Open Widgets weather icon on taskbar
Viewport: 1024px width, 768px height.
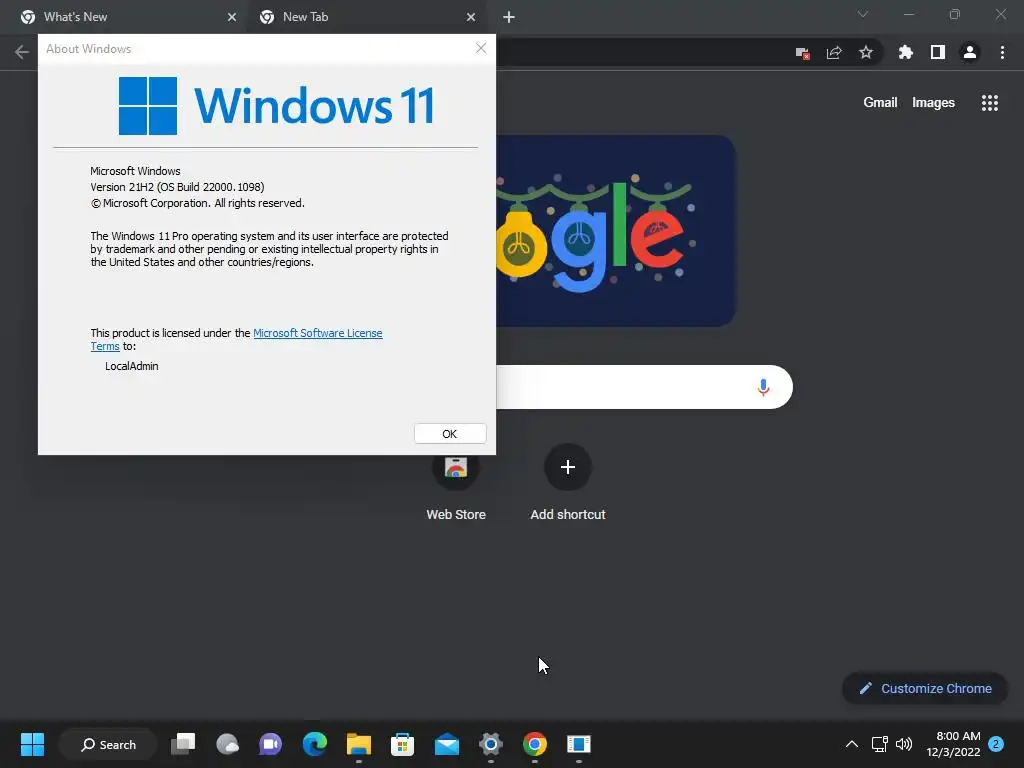(x=227, y=744)
